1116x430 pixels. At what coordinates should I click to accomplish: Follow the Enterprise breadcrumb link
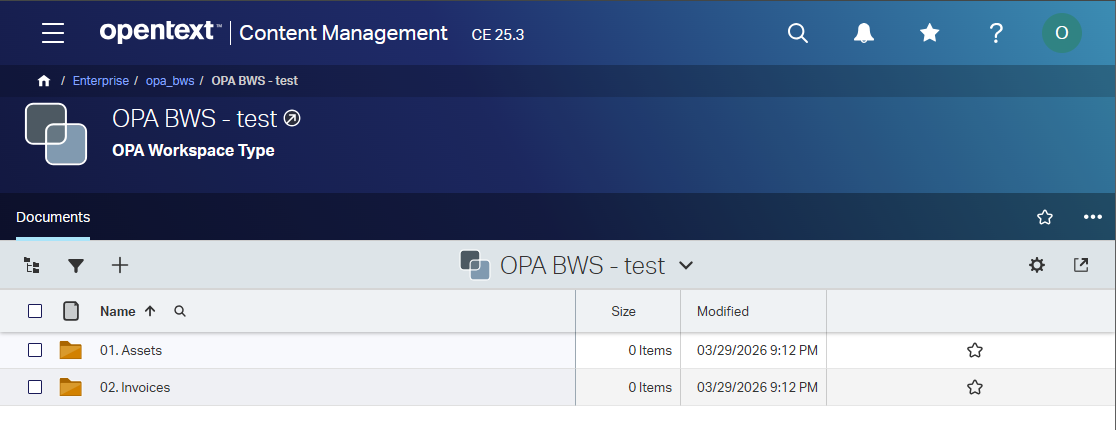pyautogui.click(x=100, y=81)
